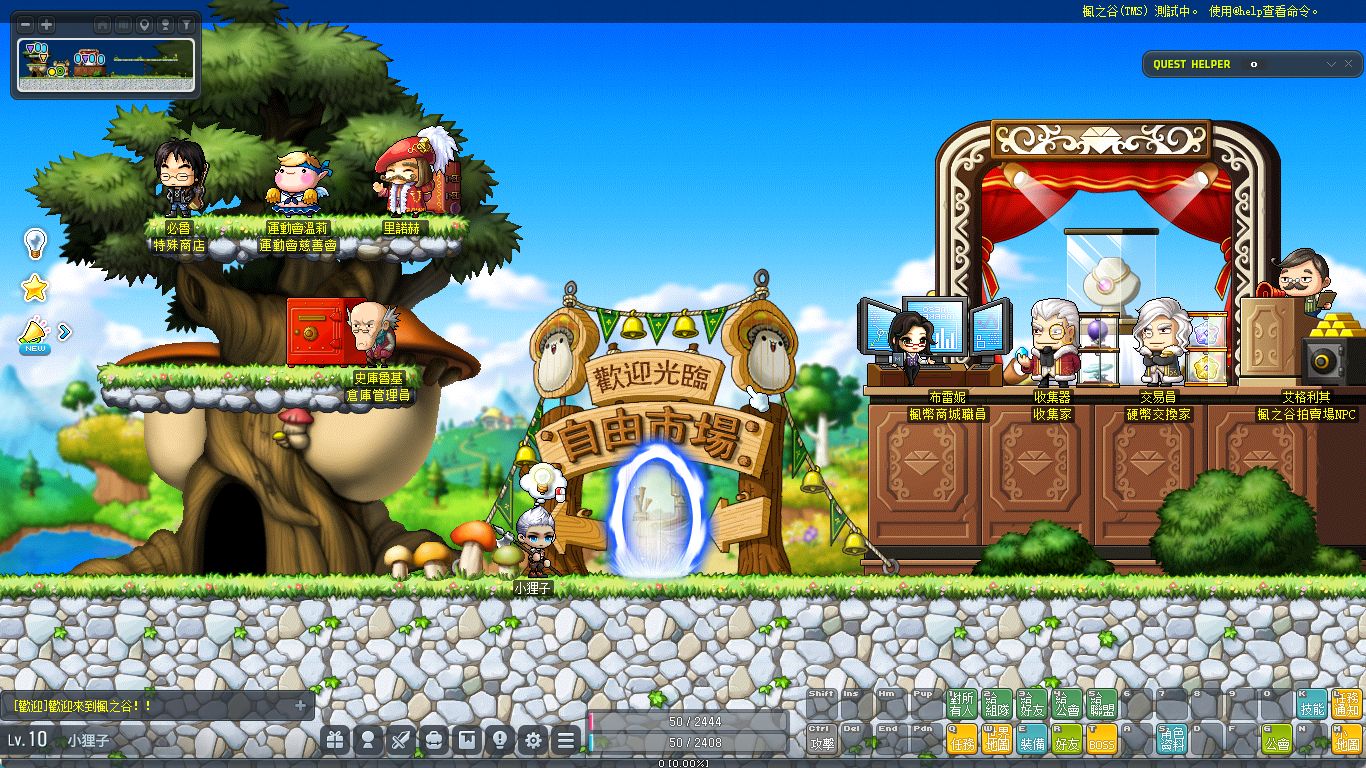The width and height of the screenshot is (1366, 768).
Task: Open the character profile icon in bottom bar
Action: click(x=369, y=740)
